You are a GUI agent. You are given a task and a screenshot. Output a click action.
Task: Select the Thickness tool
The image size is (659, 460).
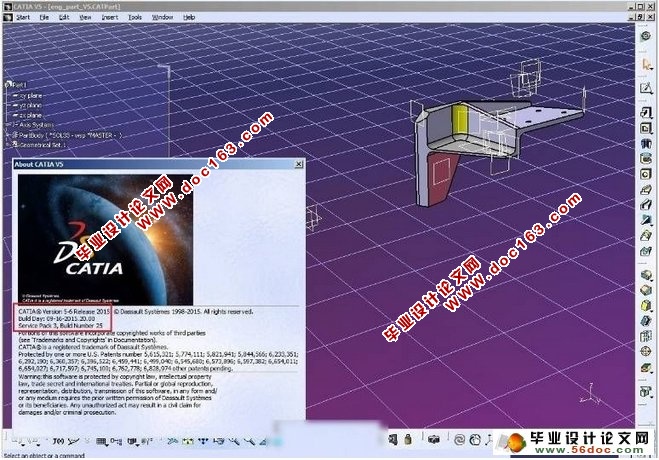click(x=646, y=336)
